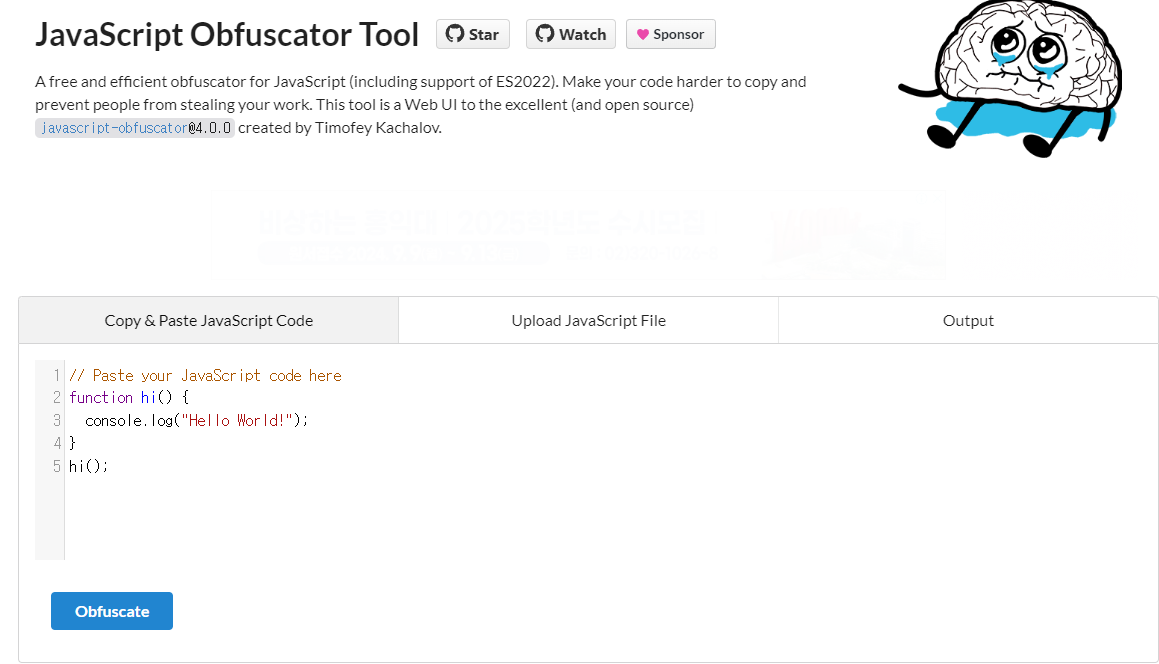Viewport: 1159px width, 664px height.
Task: Switch to Copy & Paste JavaScript Code tab
Action: tap(208, 320)
